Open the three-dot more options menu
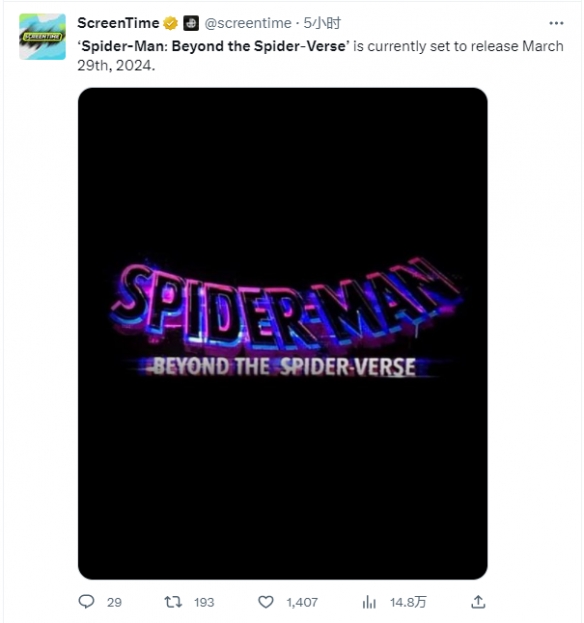Viewport: 584px width, 623px height. point(556,23)
